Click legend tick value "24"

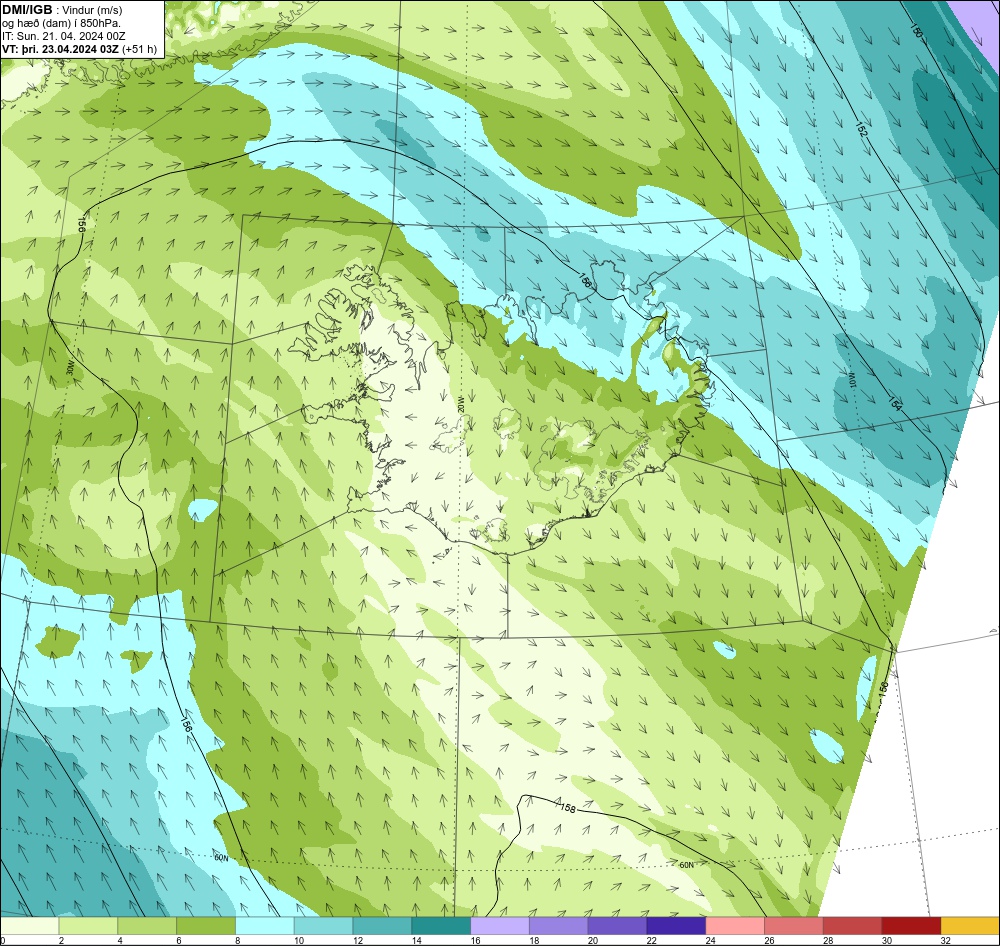[710, 940]
